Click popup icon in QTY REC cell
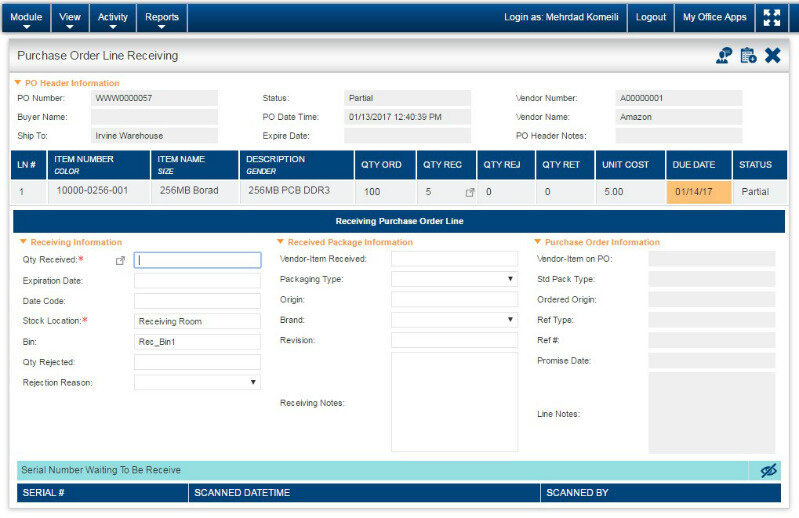This screenshot has width=799, height=518. pos(469,191)
